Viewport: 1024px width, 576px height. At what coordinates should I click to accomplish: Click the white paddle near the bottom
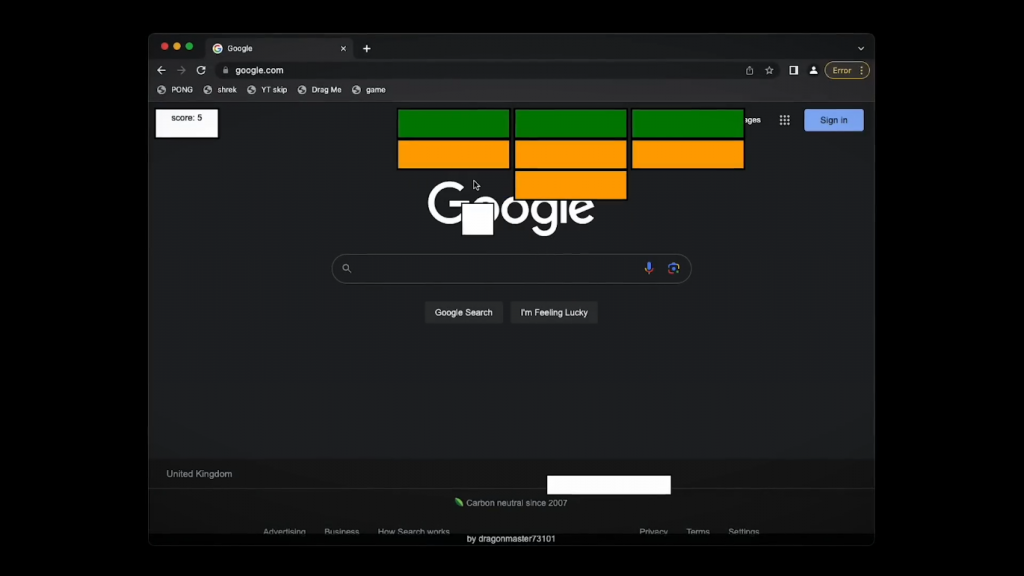click(x=609, y=485)
